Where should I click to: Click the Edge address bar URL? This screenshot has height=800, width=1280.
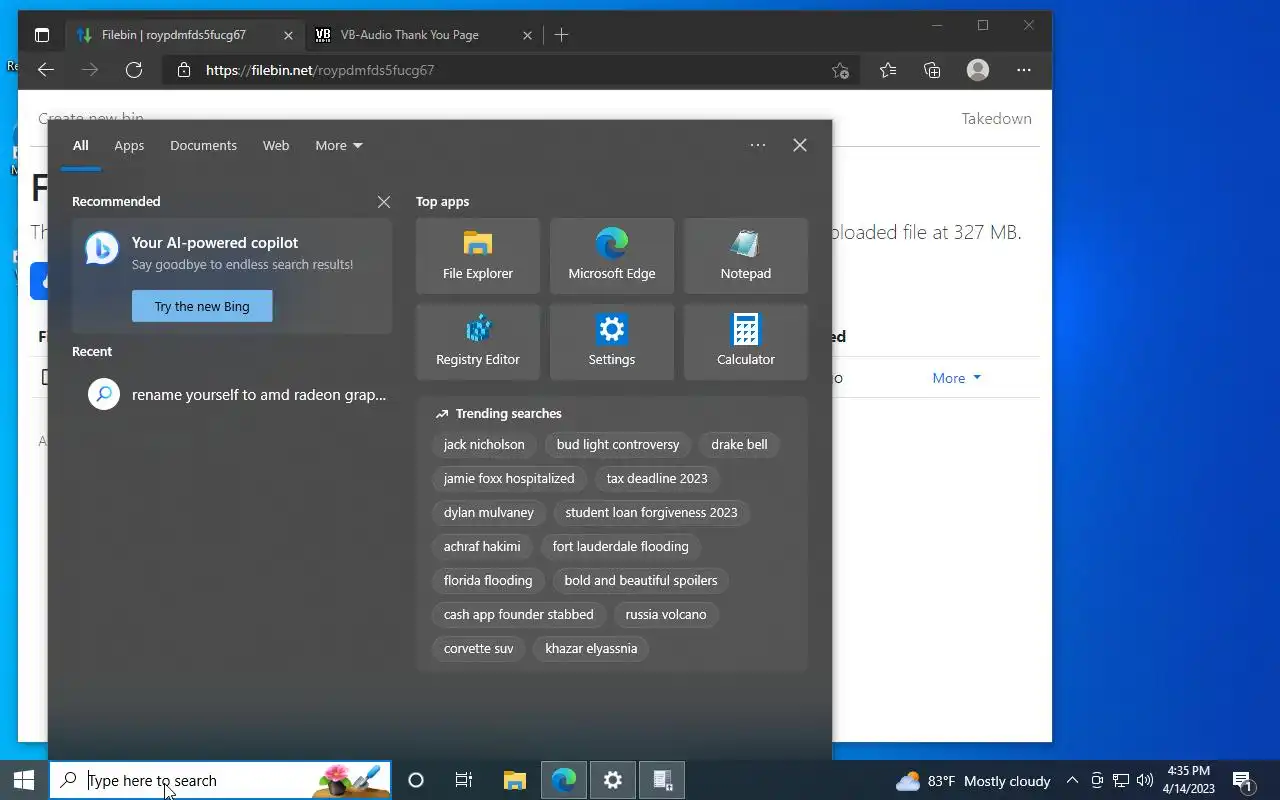(x=320, y=70)
